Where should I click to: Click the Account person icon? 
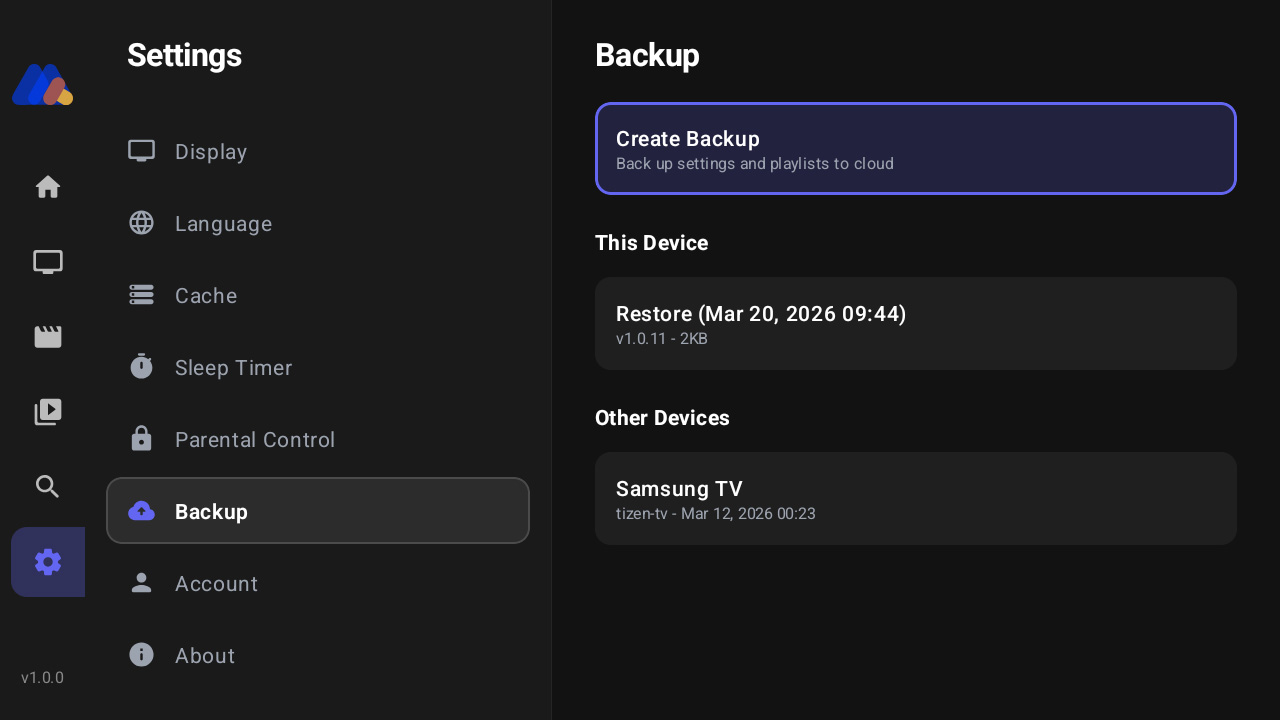click(141, 582)
